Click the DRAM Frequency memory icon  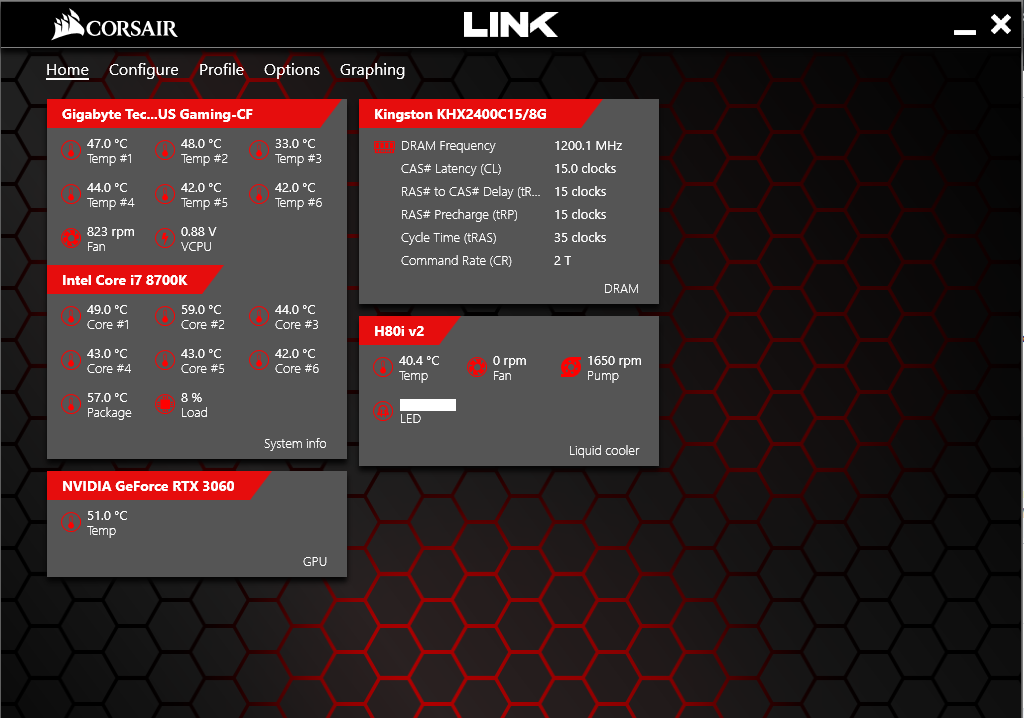coord(384,146)
